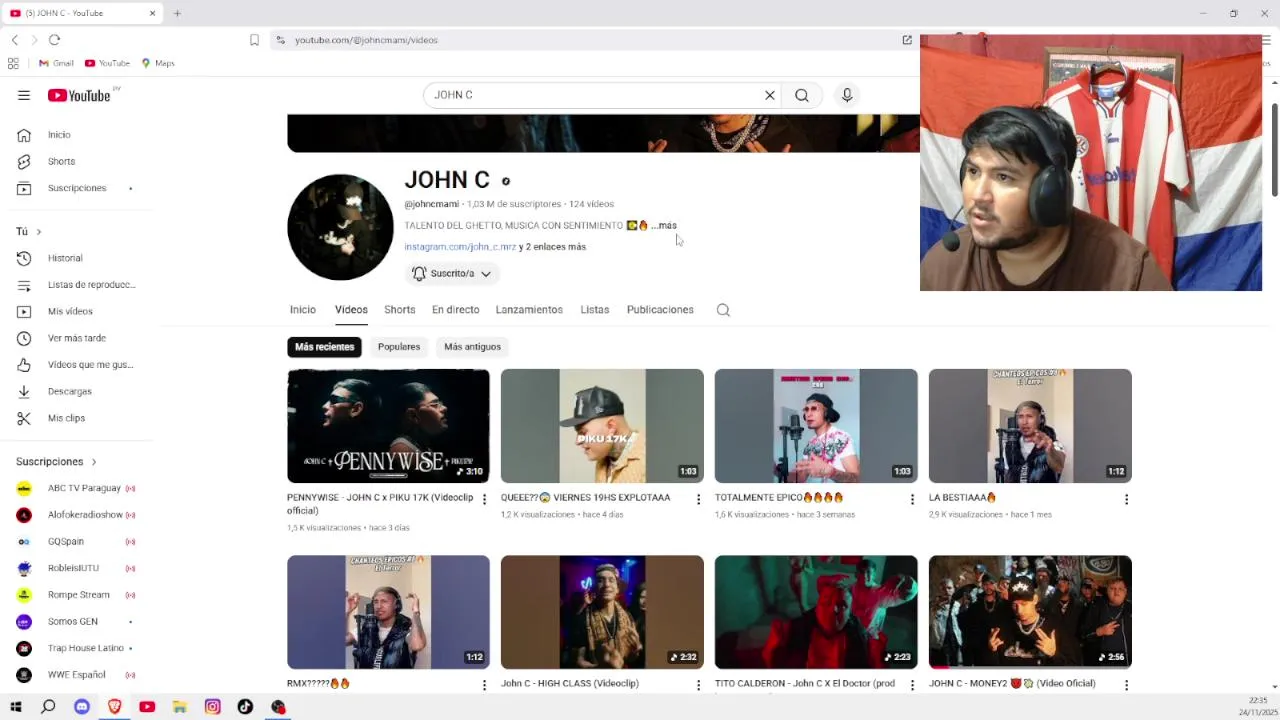
Task: Bookmark this page icon
Action: pos(254,40)
